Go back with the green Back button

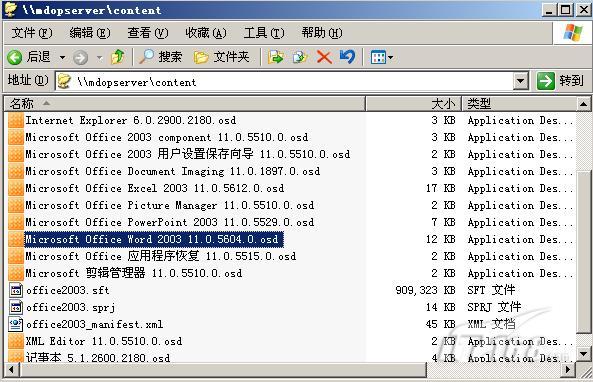[29, 57]
